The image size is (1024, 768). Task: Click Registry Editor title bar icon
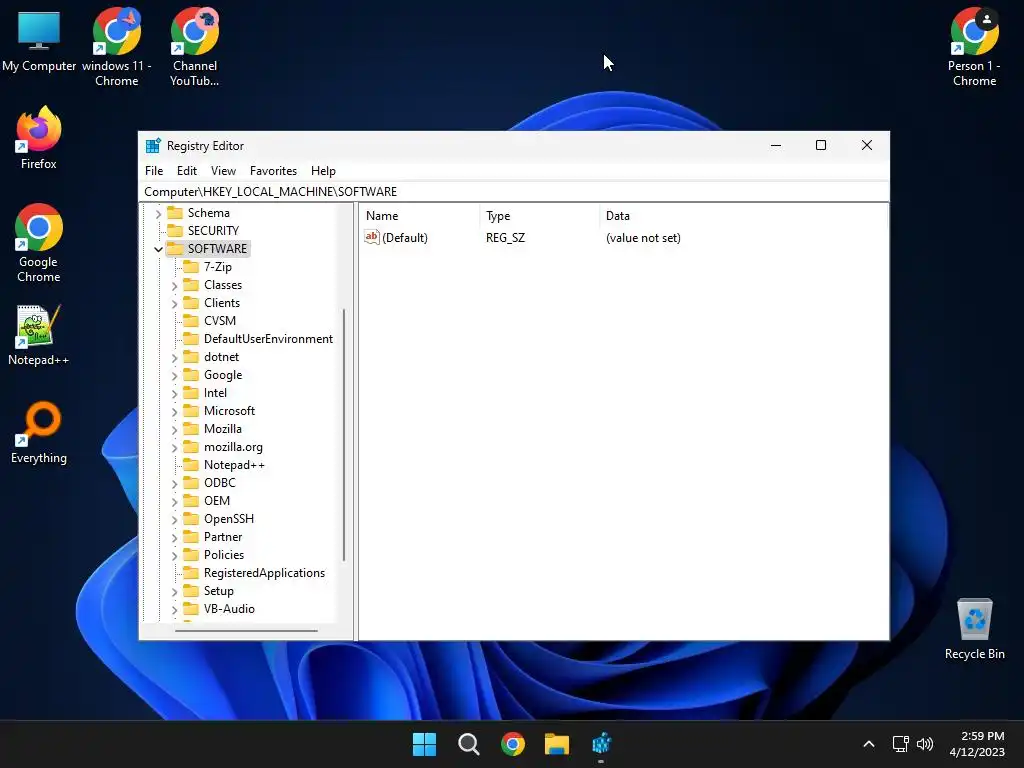pyautogui.click(x=153, y=146)
